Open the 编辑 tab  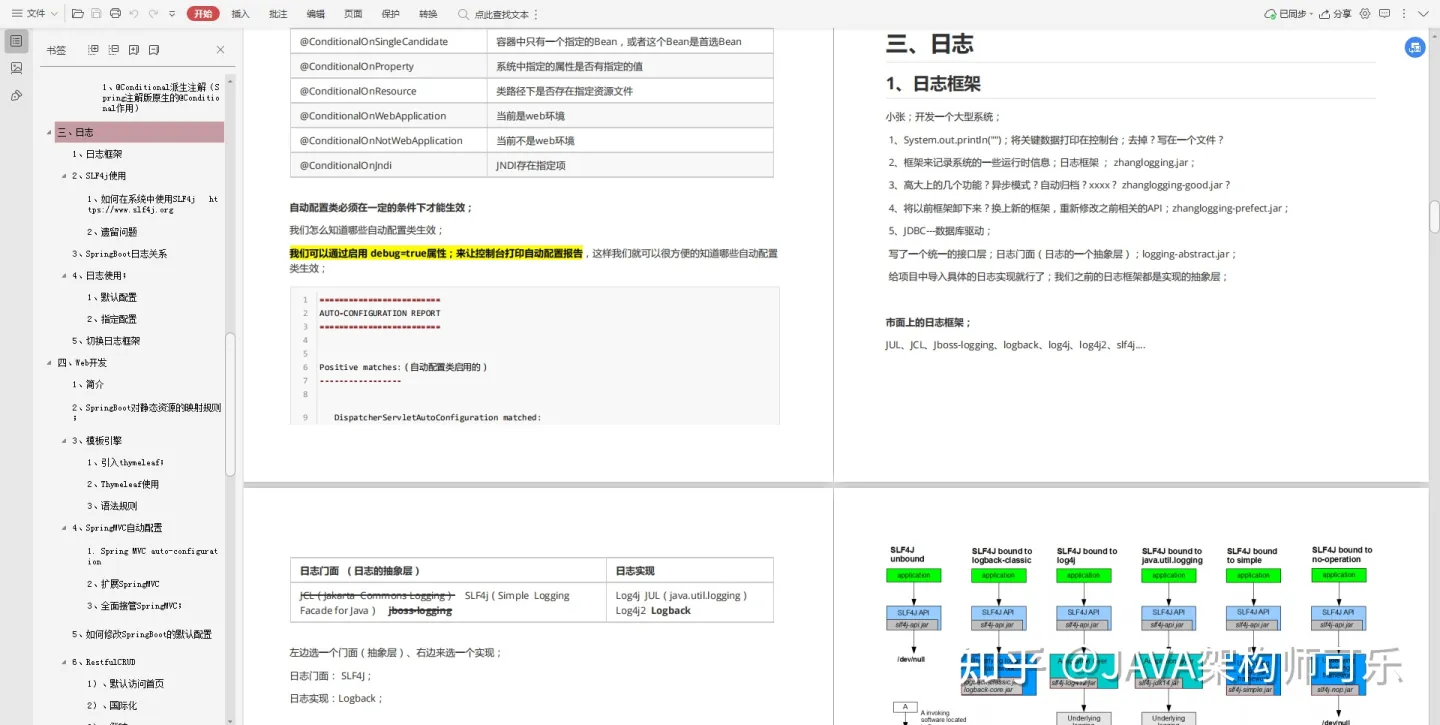pos(316,14)
